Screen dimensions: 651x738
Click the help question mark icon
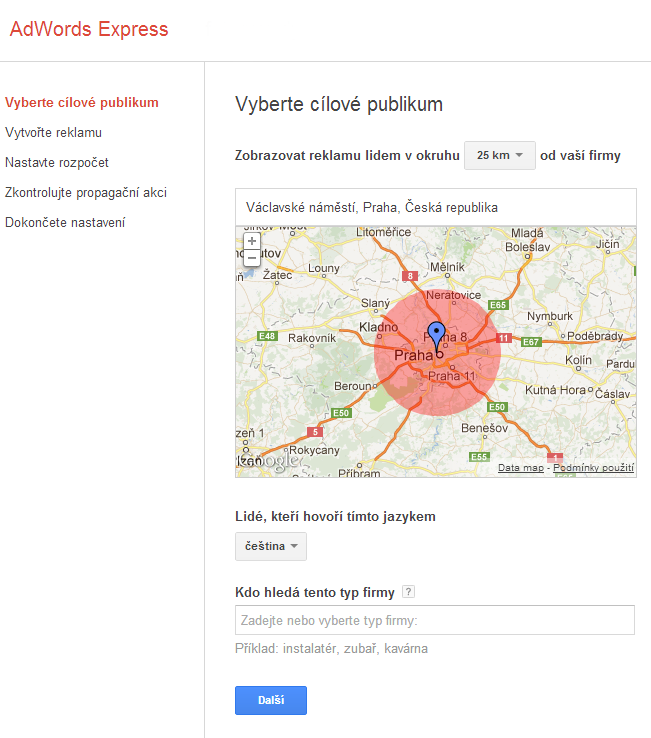coord(408,591)
